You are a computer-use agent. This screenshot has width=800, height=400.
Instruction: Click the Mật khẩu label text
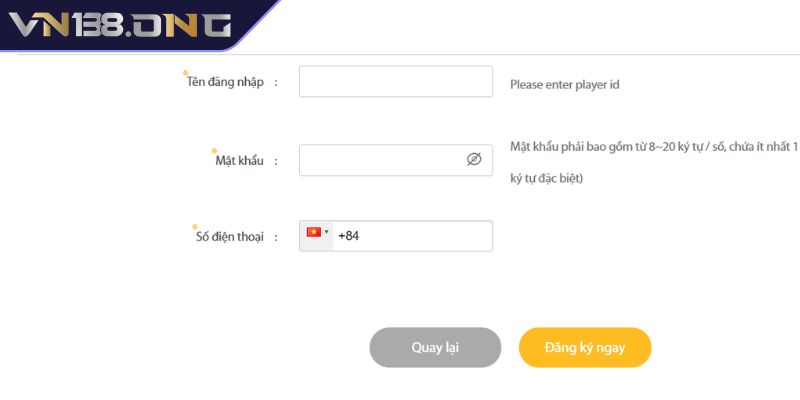coord(239,160)
